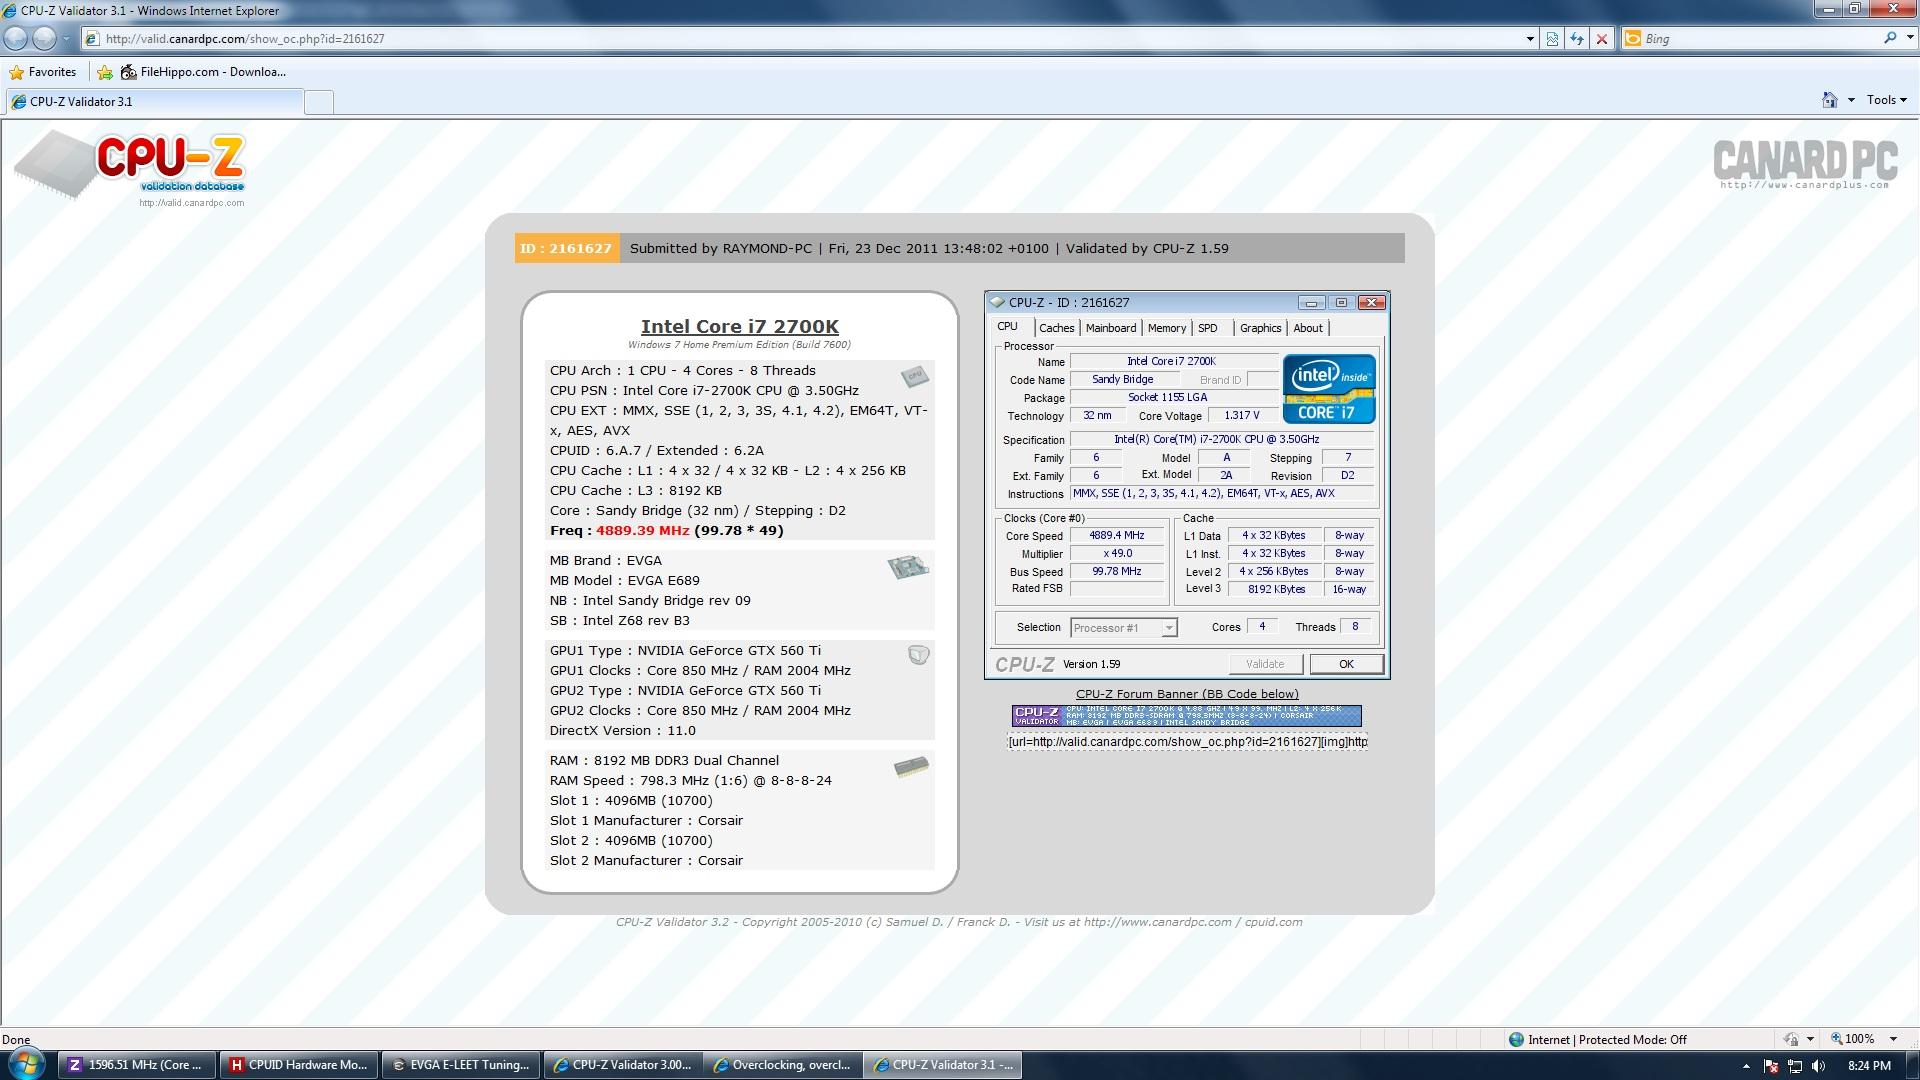The width and height of the screenshot is (1920, 1080).
Task: Go to the Home page icon
Action: (x=1829, y=100)
